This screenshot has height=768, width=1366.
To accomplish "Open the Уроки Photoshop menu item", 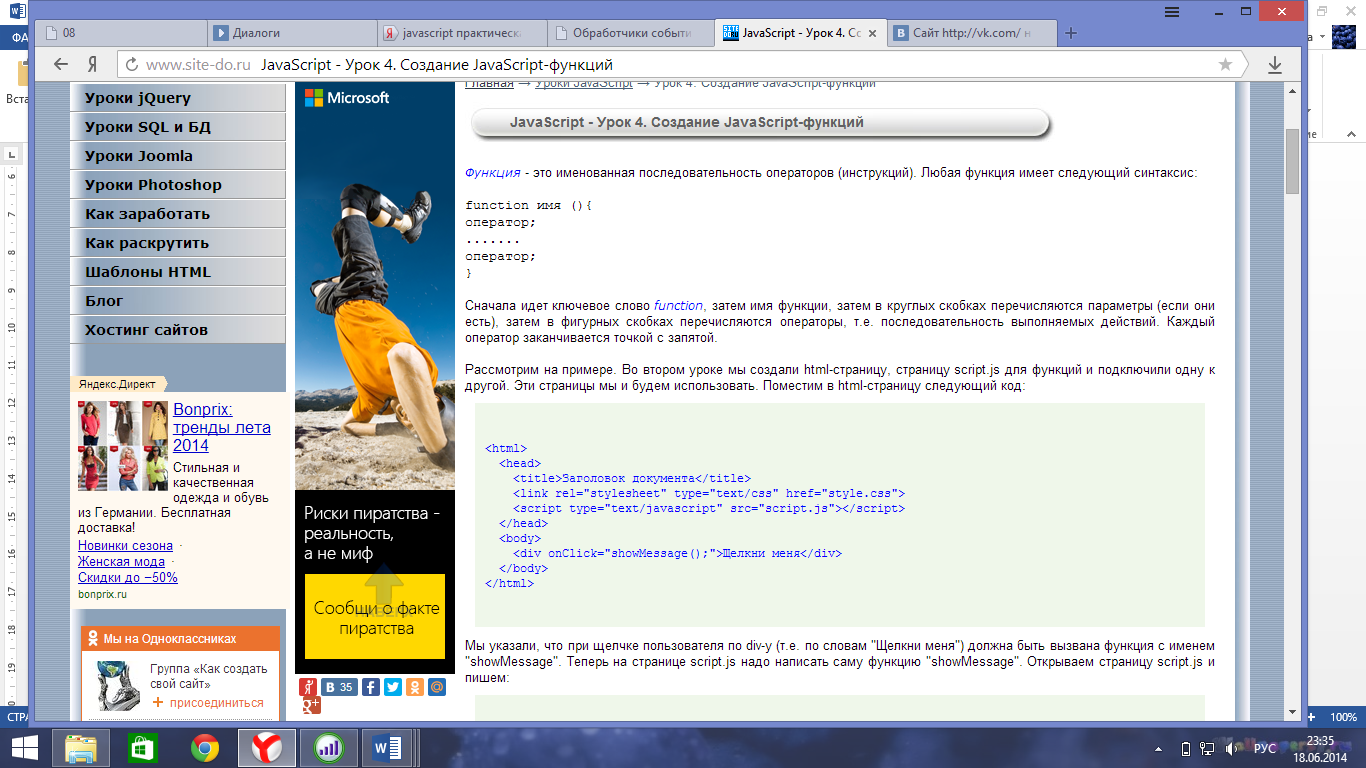I will [x=177, y=185].
